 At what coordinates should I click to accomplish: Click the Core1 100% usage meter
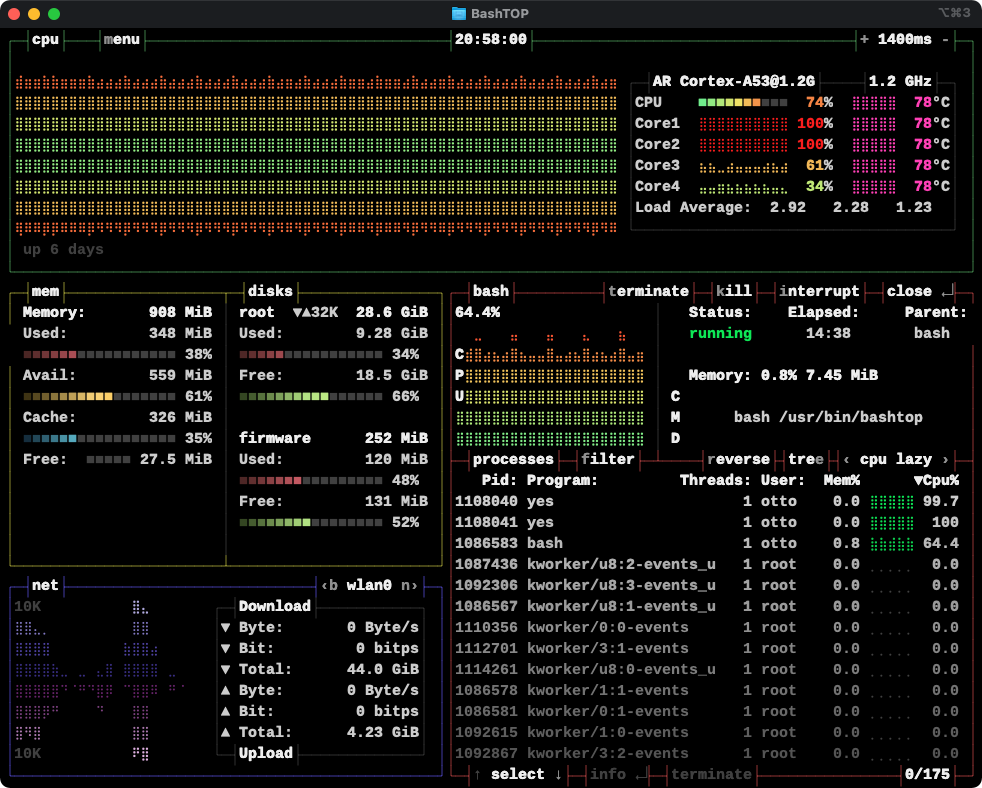[743, 123]
